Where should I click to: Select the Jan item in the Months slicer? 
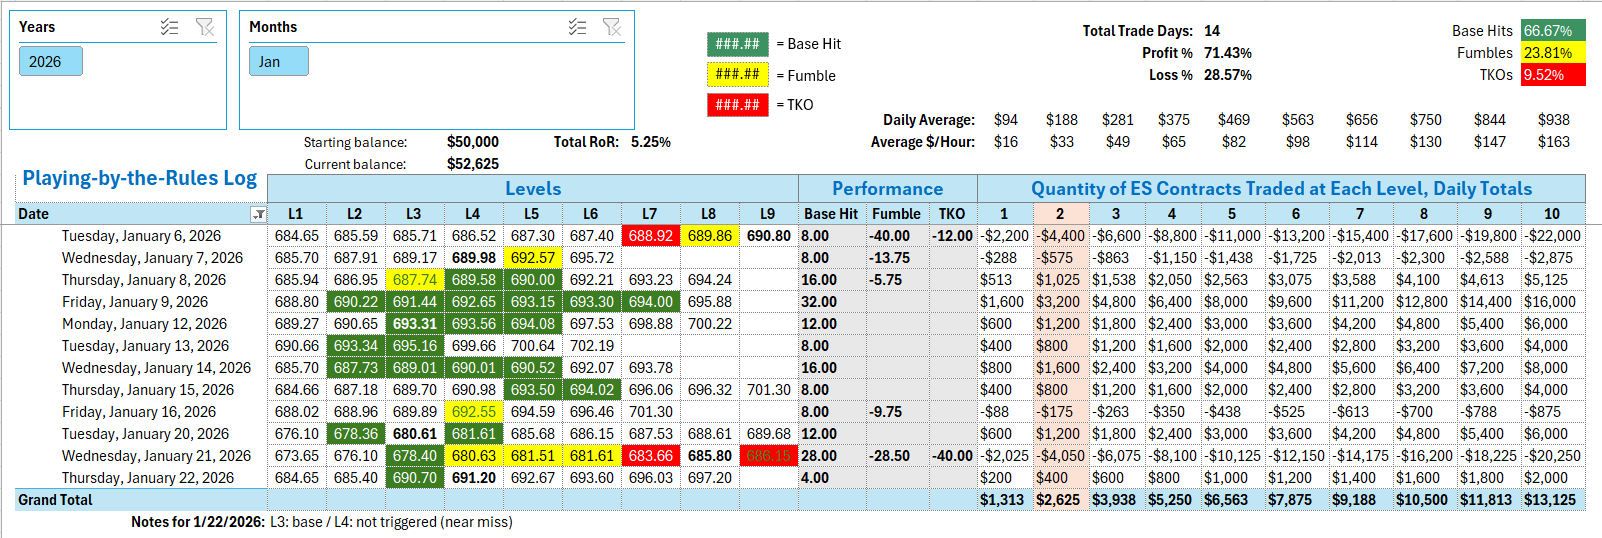[278, 62]
